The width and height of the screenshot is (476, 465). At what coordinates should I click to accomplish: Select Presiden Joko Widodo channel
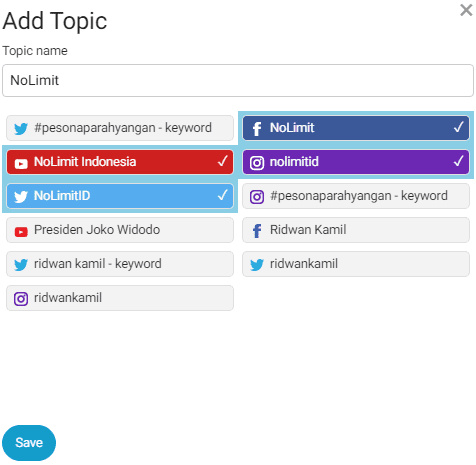(120, 230)
